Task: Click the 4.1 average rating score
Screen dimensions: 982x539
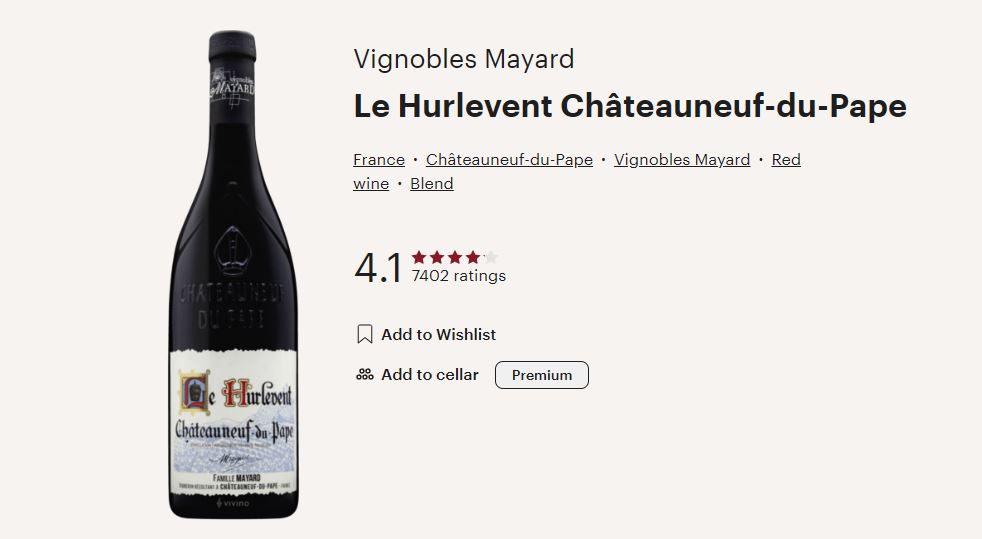Action: [378, 268]
